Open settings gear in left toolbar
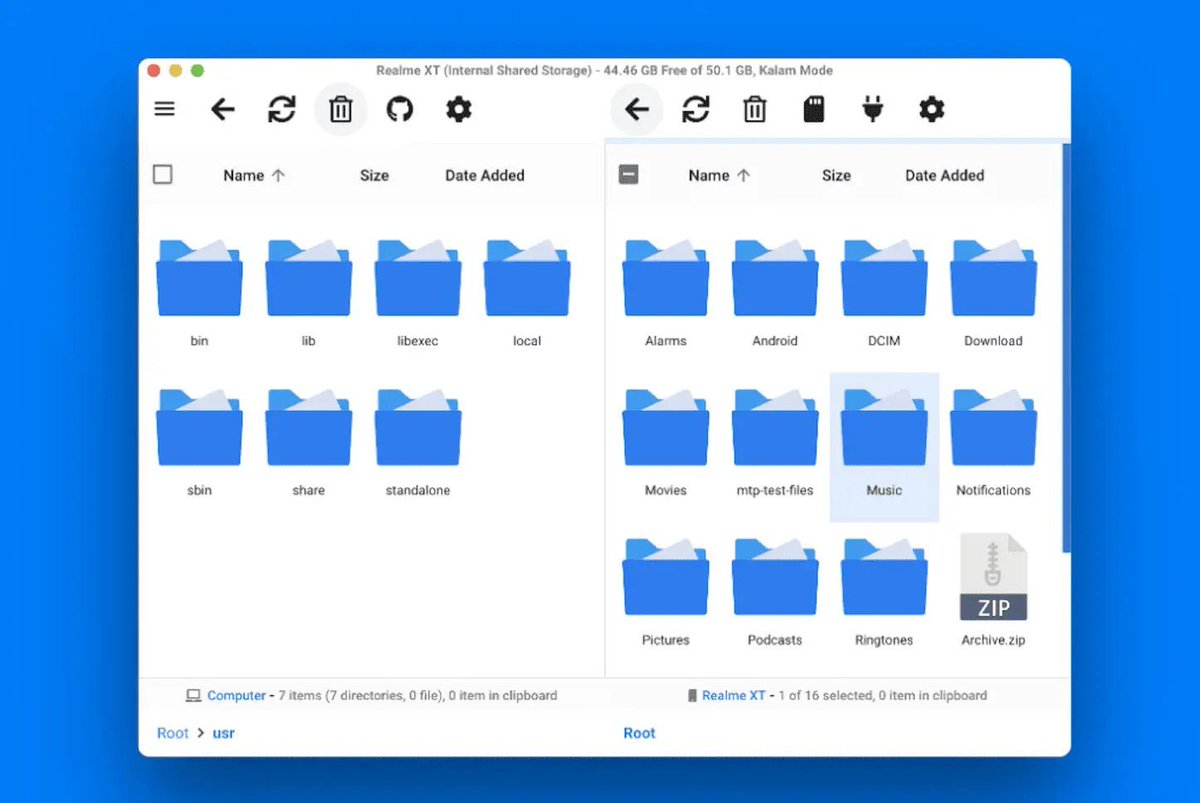 coord(459,109)
